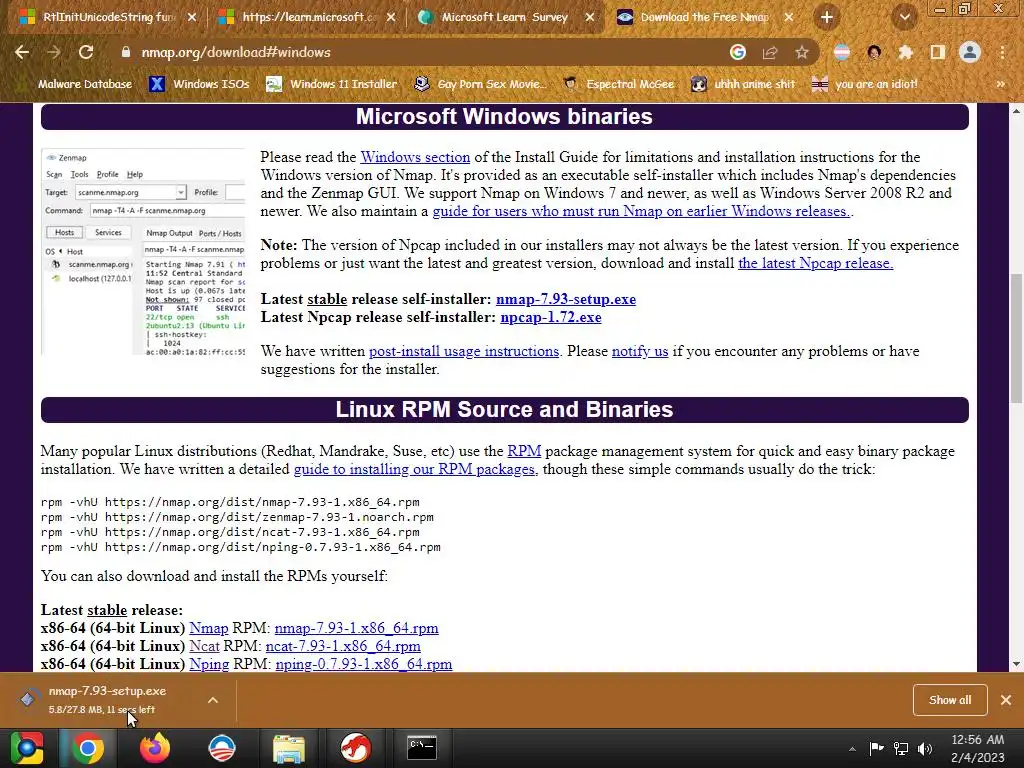Open the Windows 11 Installer bookmark
Screen dimensions: 1024x768
tap(332, 84)
